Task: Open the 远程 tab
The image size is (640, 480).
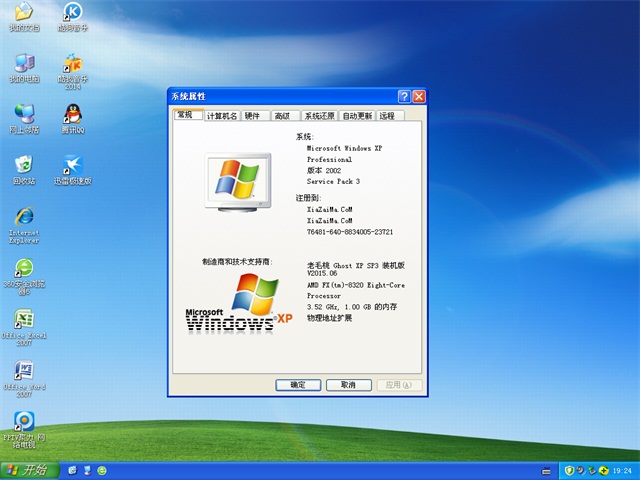Action: 387,116
